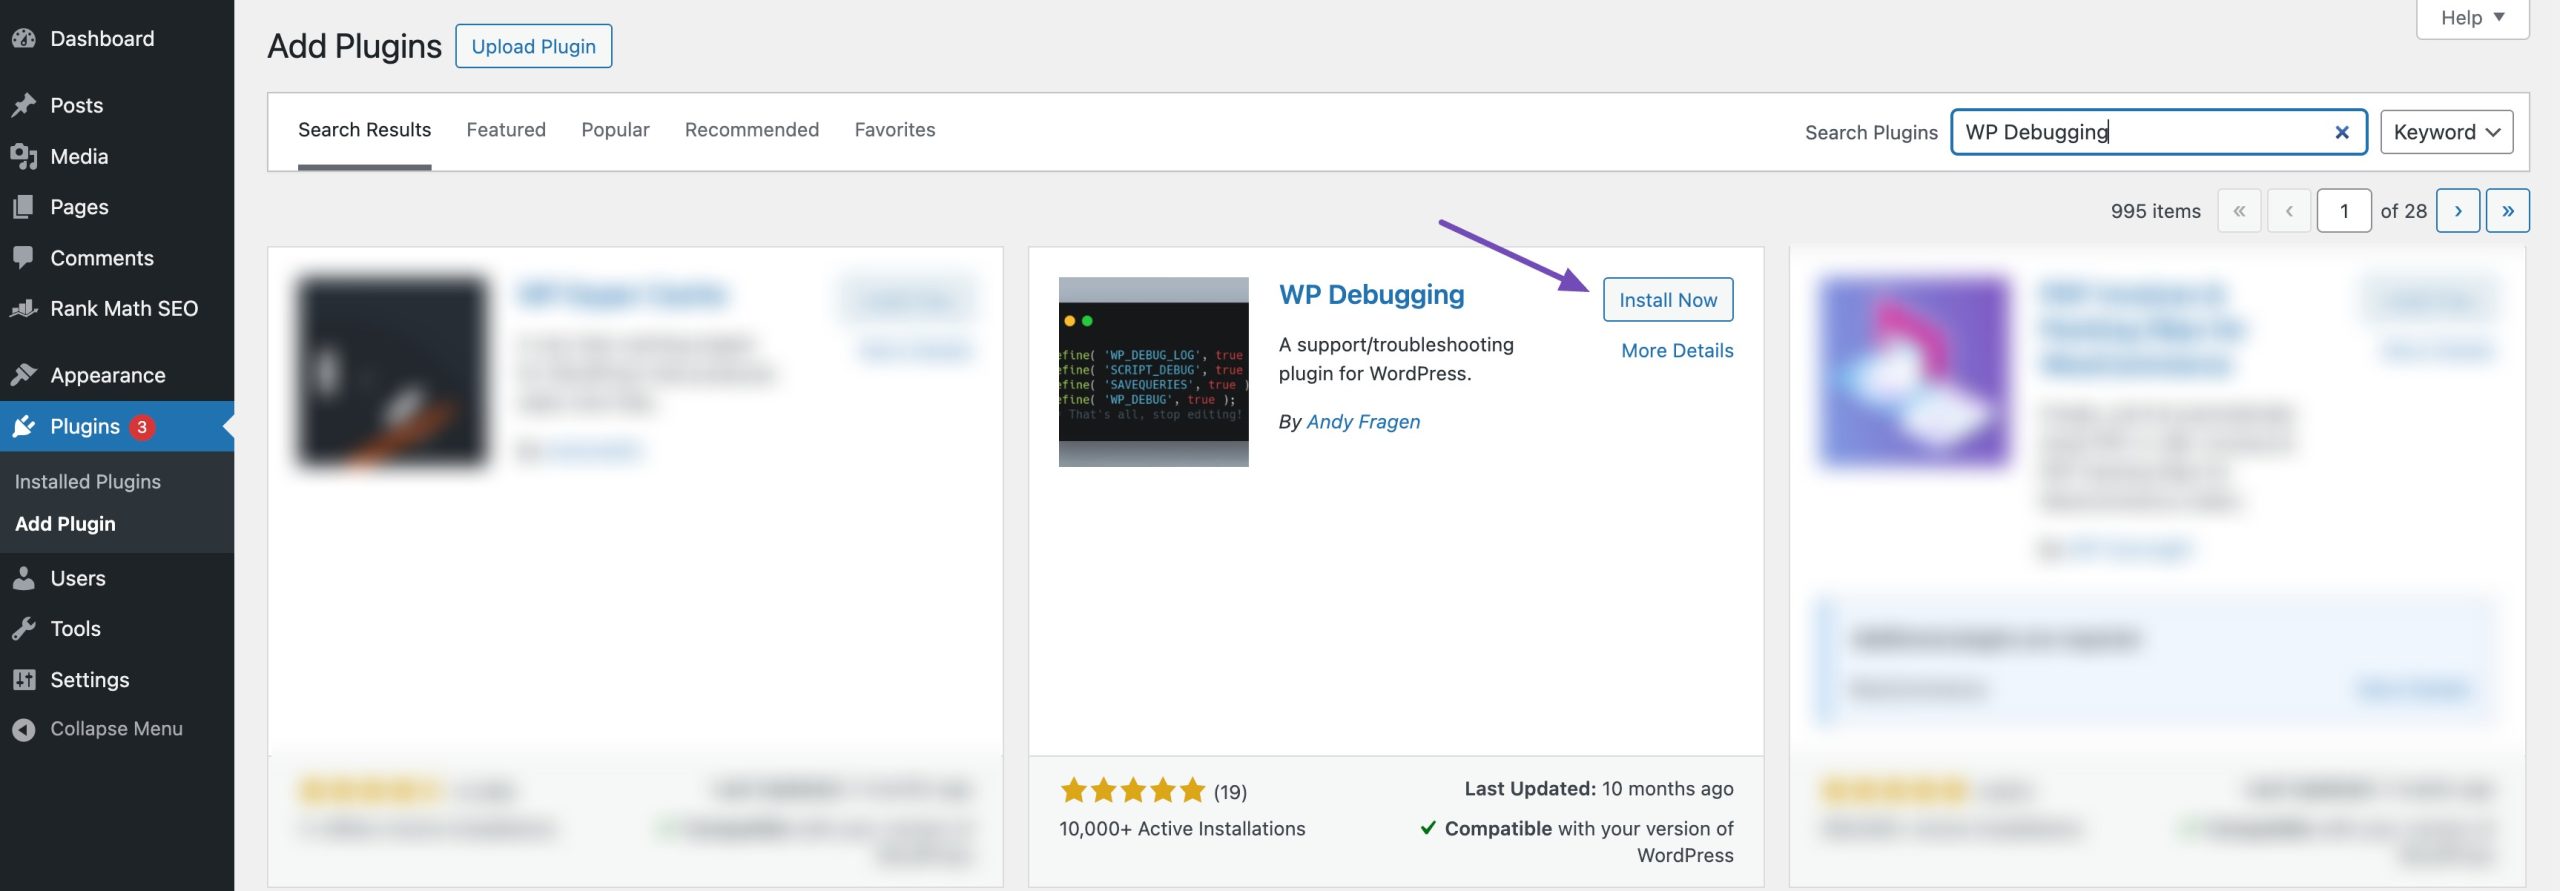Clear the plugin search with X icon
Viewport: 2560px width, 891px height.
pyautogui.click(x=2341, y=132)
